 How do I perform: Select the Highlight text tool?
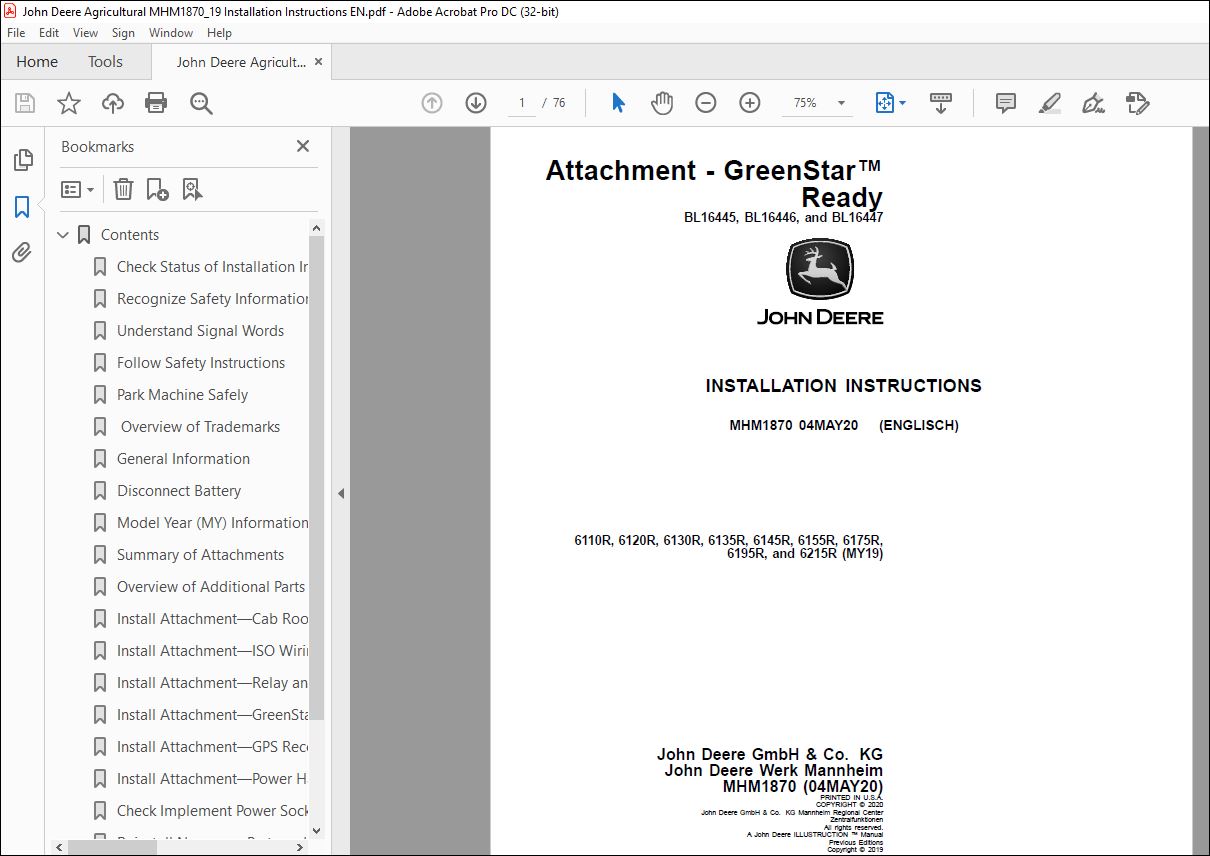click(x=1049, y=103)
